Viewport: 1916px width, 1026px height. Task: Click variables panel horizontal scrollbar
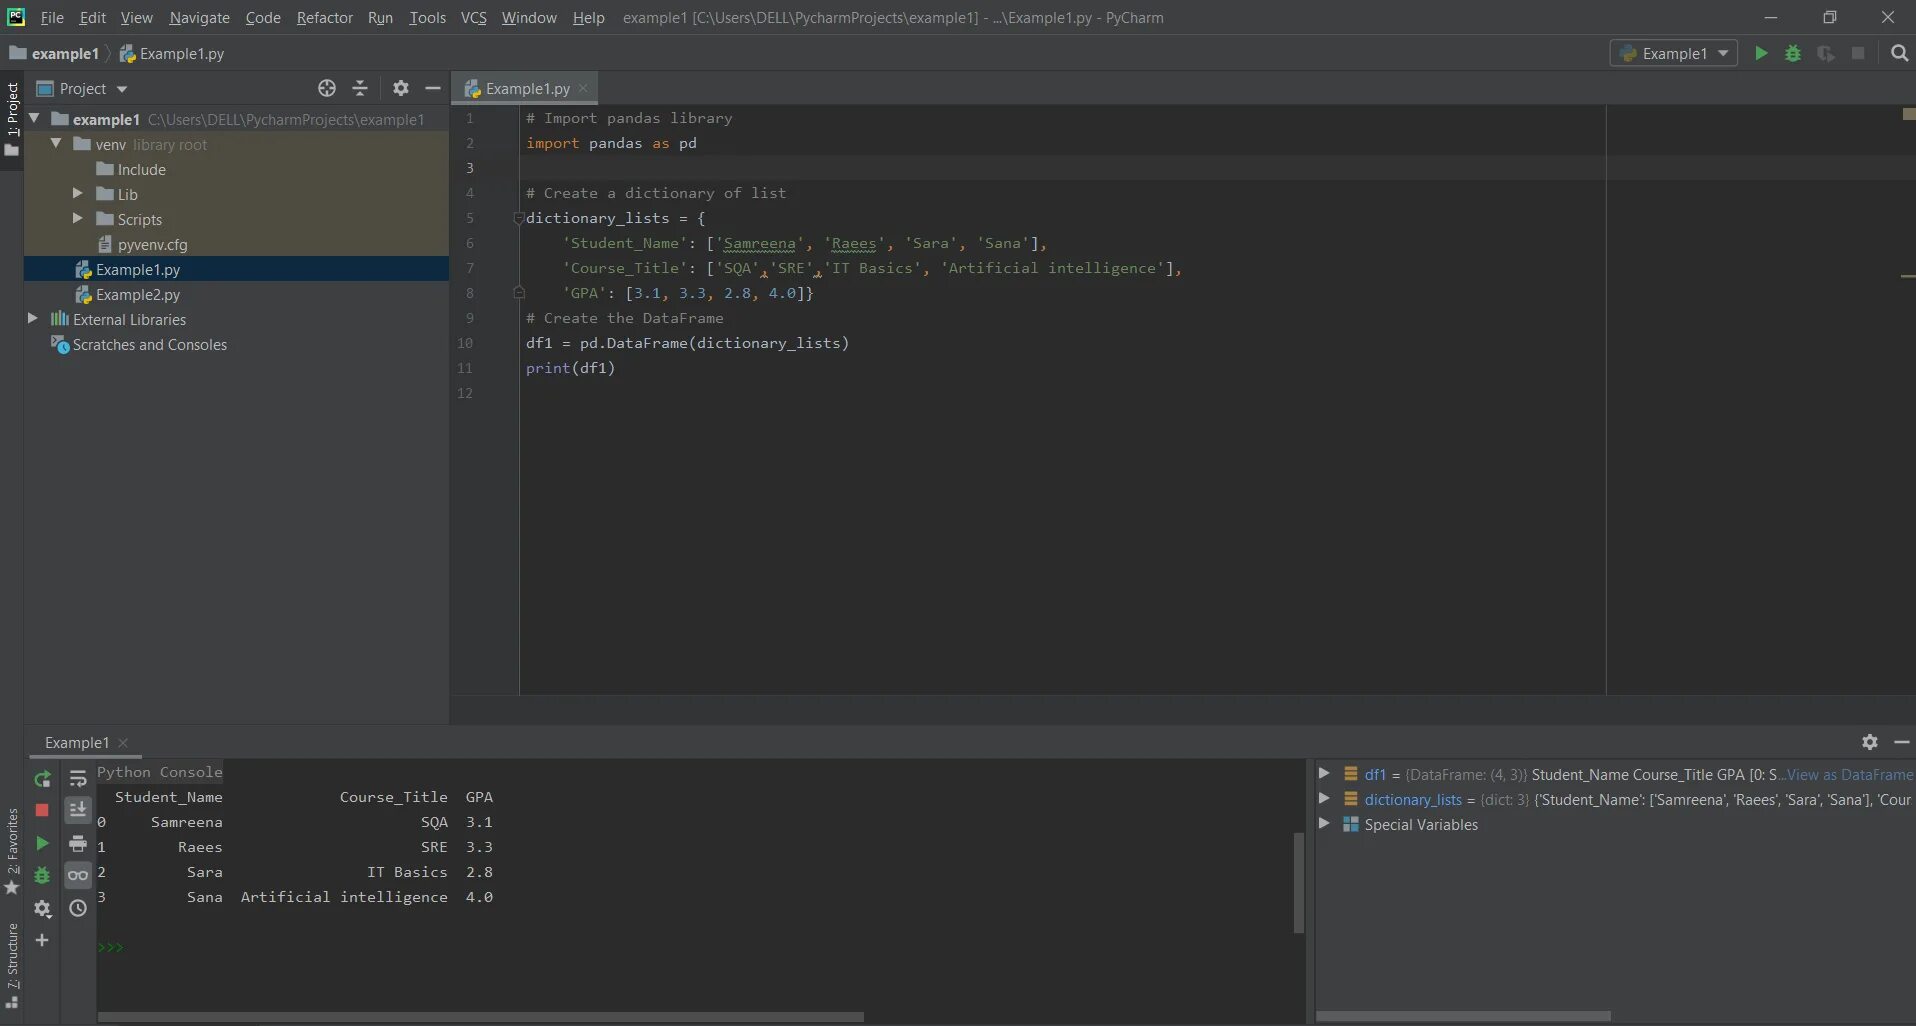pyautogui.click(x=1463, y=1016)
